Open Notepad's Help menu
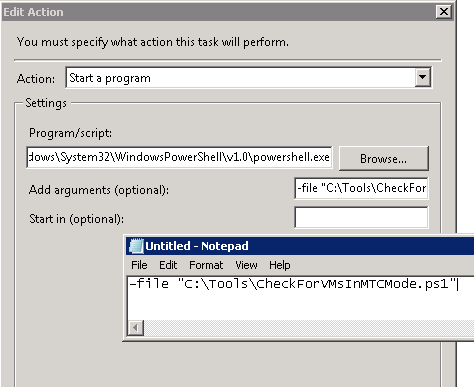474x387 pixels. (280, 265)
